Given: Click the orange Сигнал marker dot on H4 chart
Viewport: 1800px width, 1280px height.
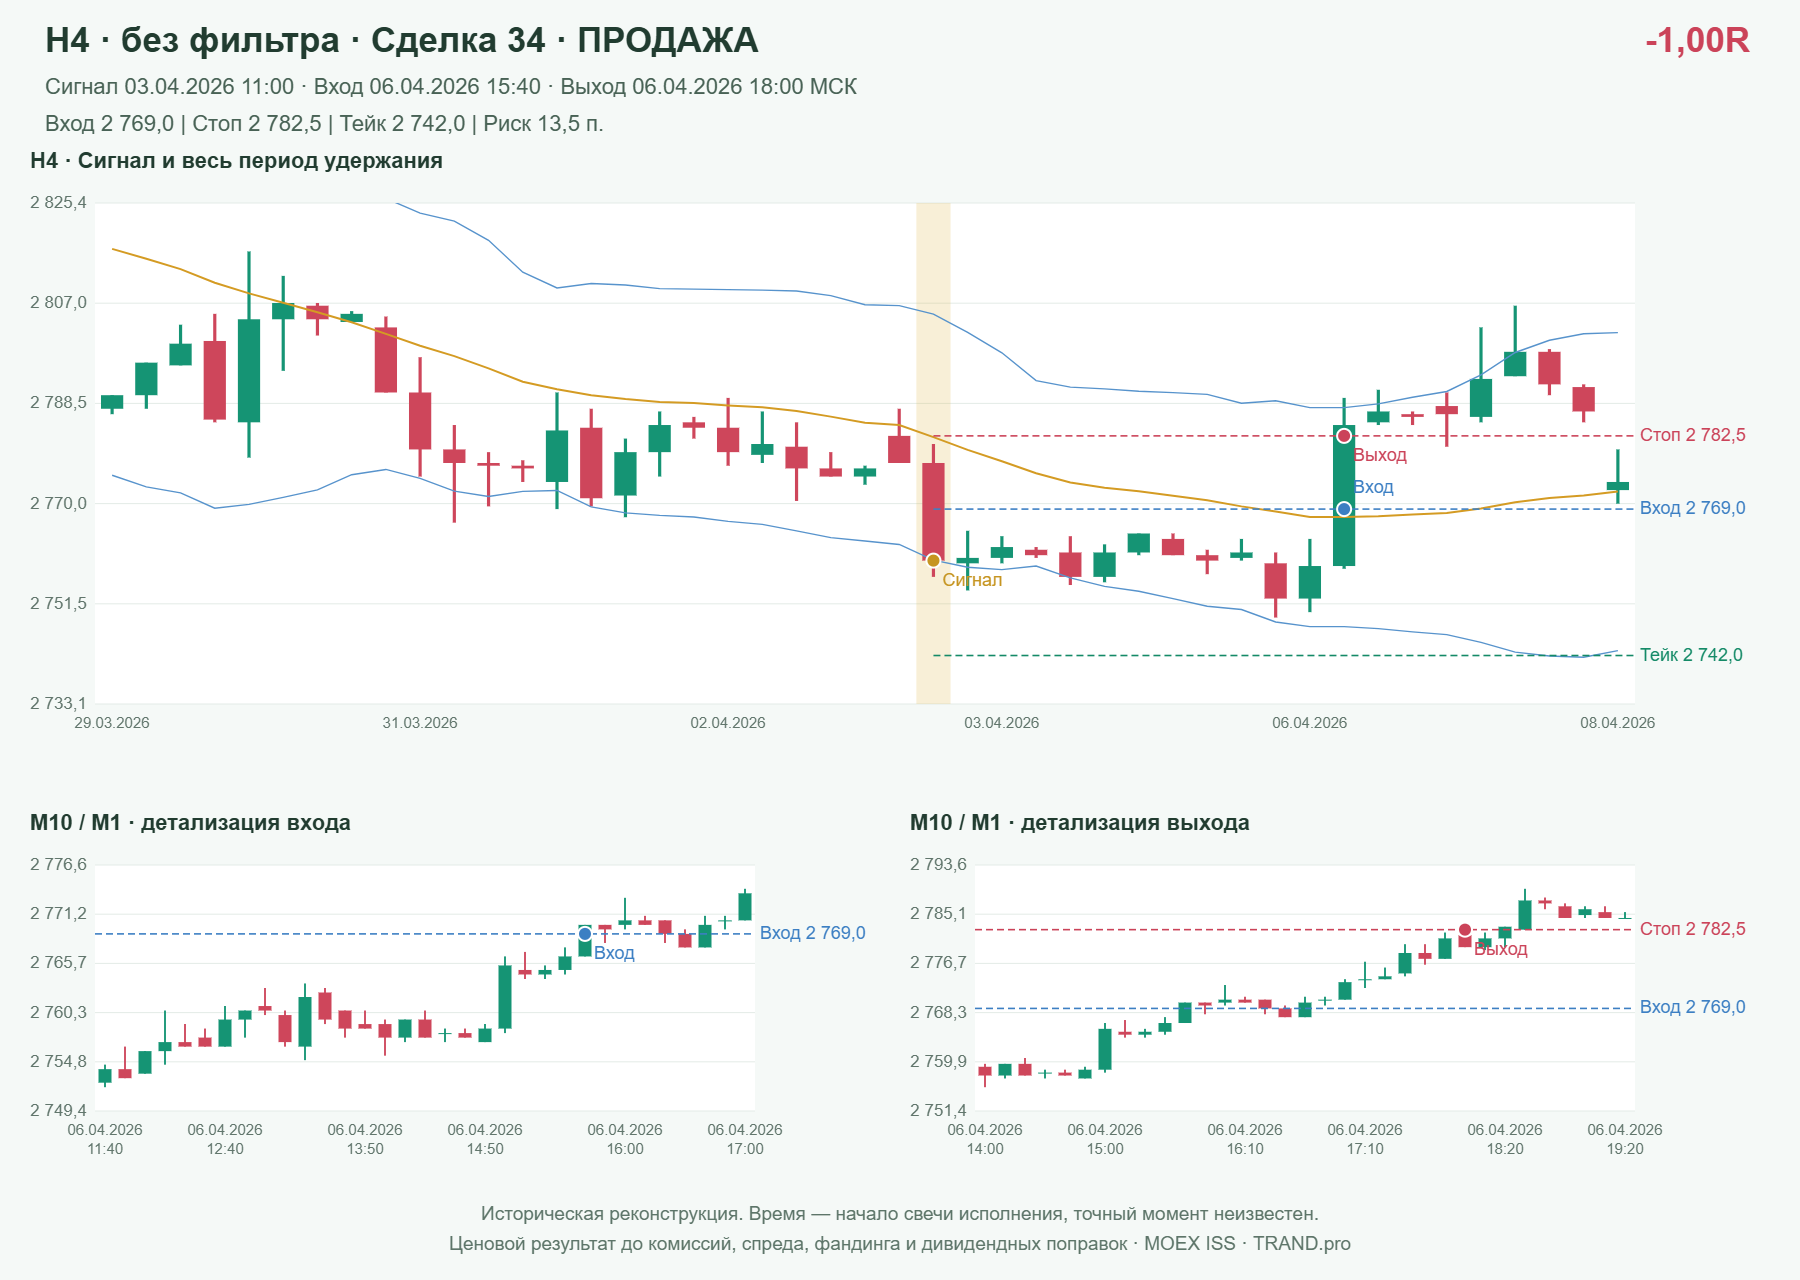Looking at the screenshot, I should [x=933, y=560].
